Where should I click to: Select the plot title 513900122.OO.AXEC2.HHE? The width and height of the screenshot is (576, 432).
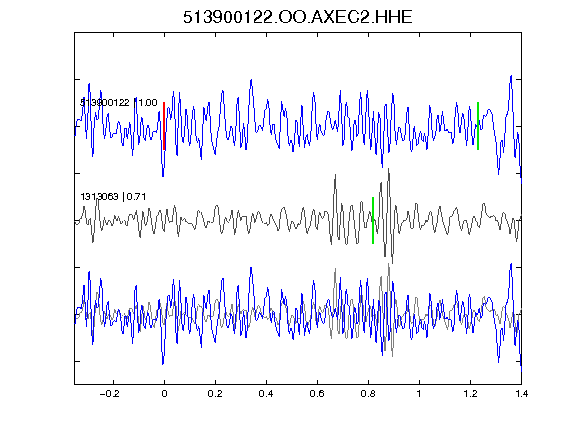click(298, 17)
